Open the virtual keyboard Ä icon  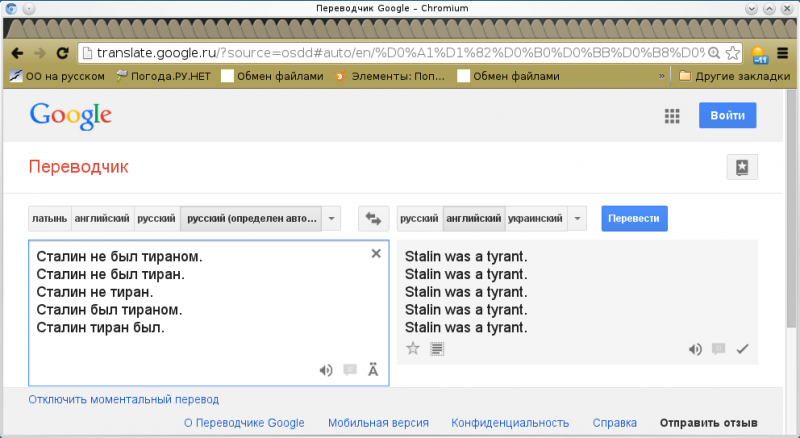373,370
